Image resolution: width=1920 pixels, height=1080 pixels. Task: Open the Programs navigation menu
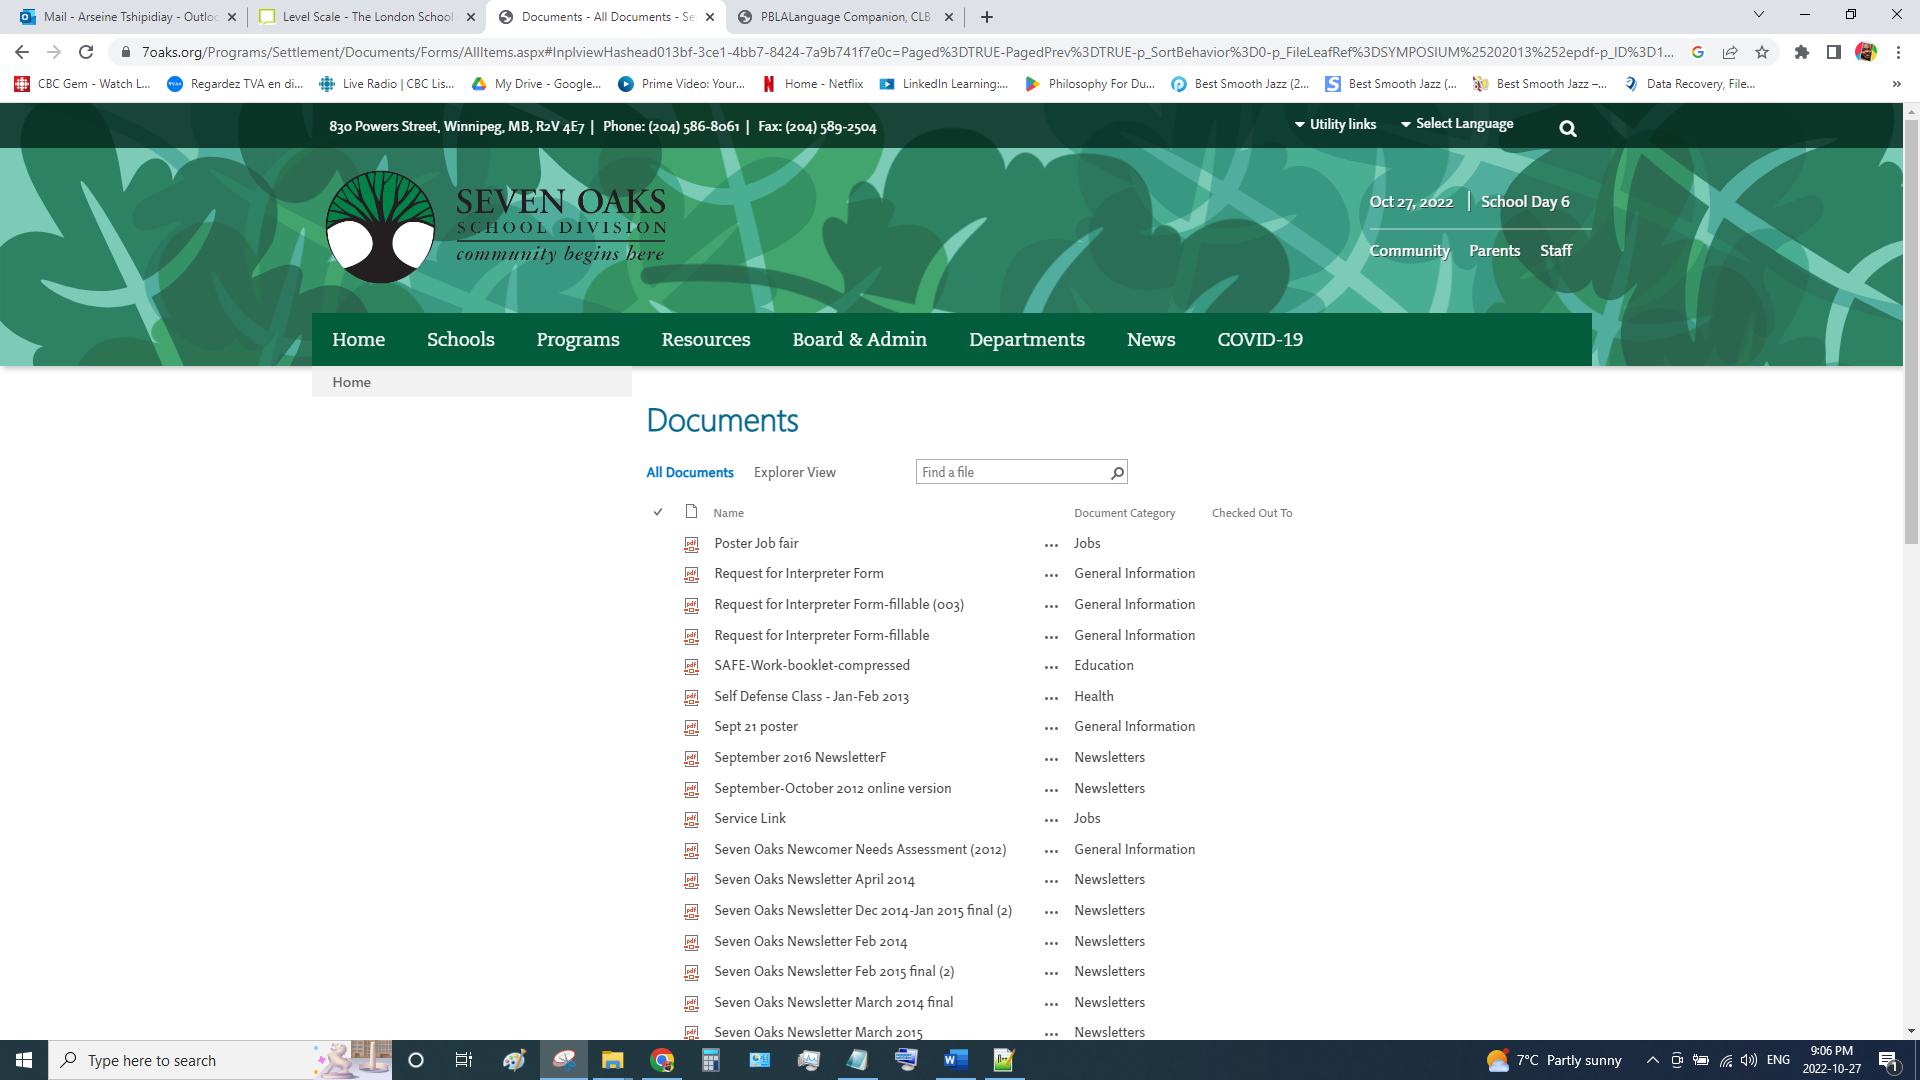click(578, 340)
